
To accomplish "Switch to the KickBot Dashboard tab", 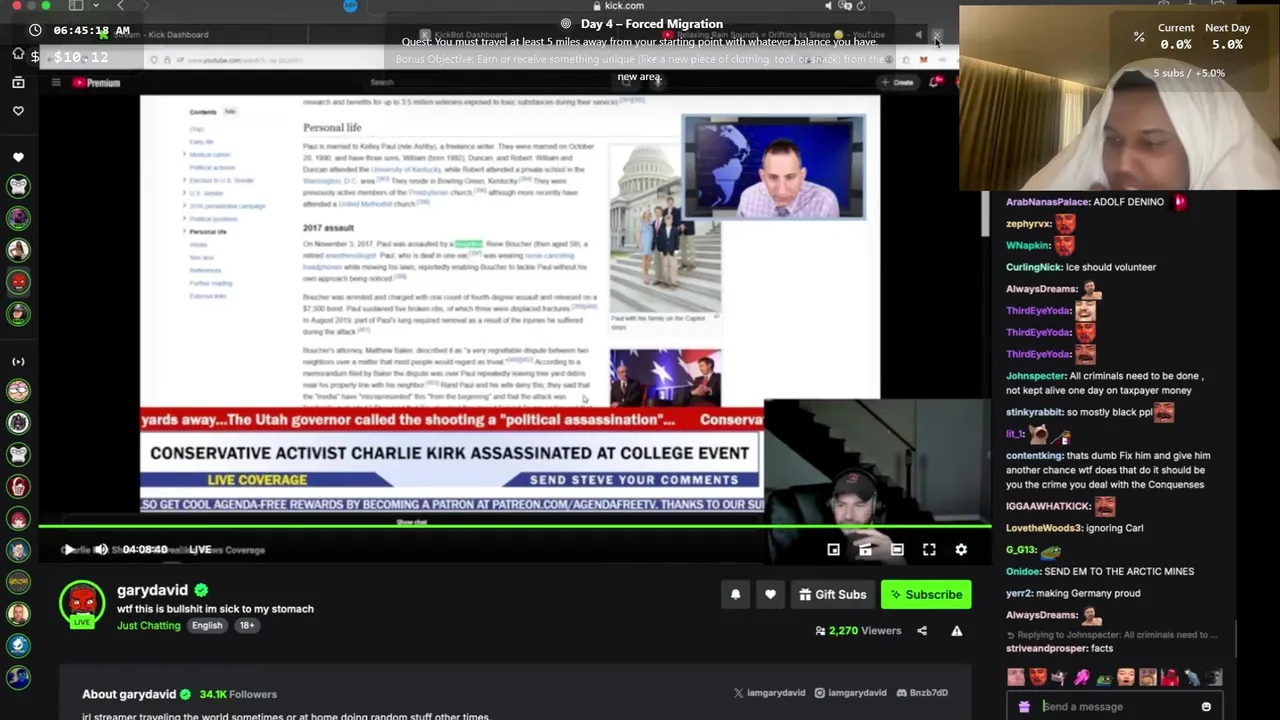I will click(x=464, y=35).
